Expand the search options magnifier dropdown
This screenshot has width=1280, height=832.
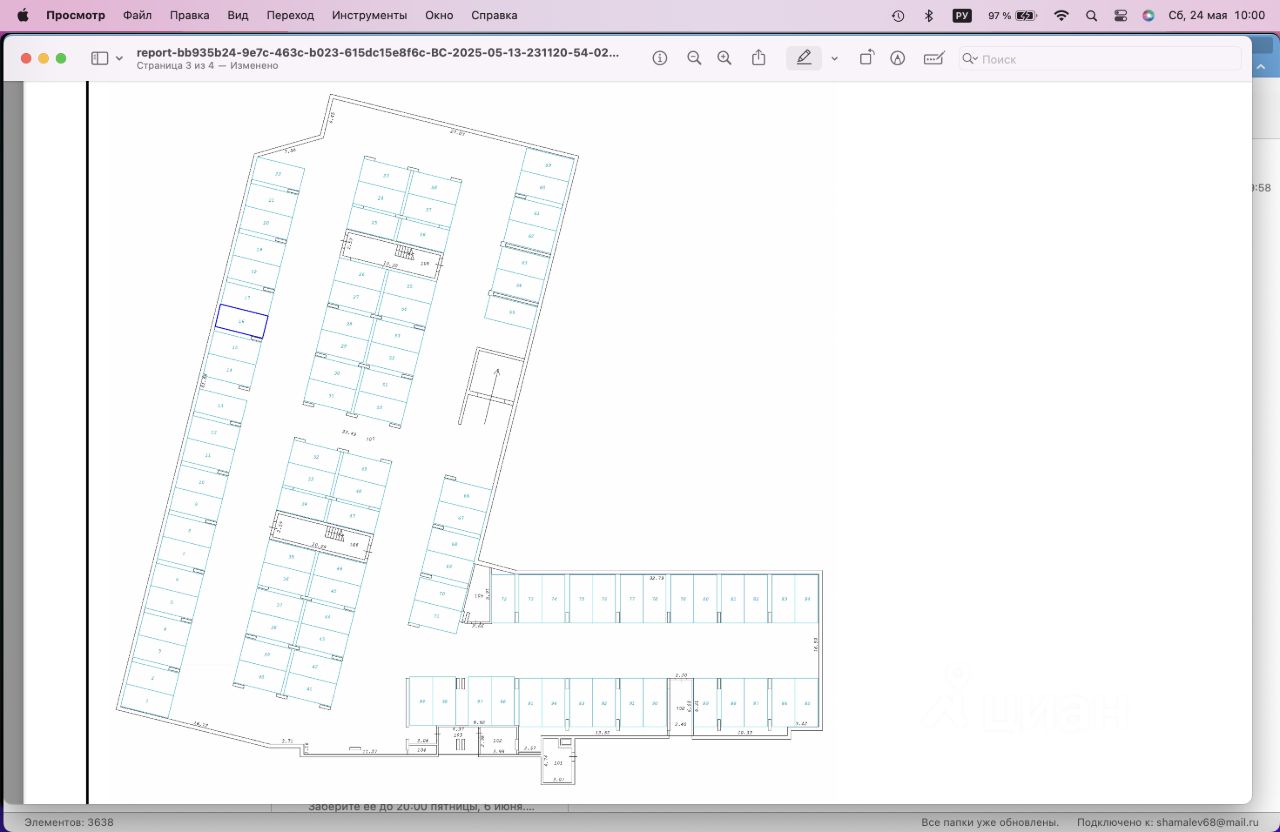coord(969,59)
